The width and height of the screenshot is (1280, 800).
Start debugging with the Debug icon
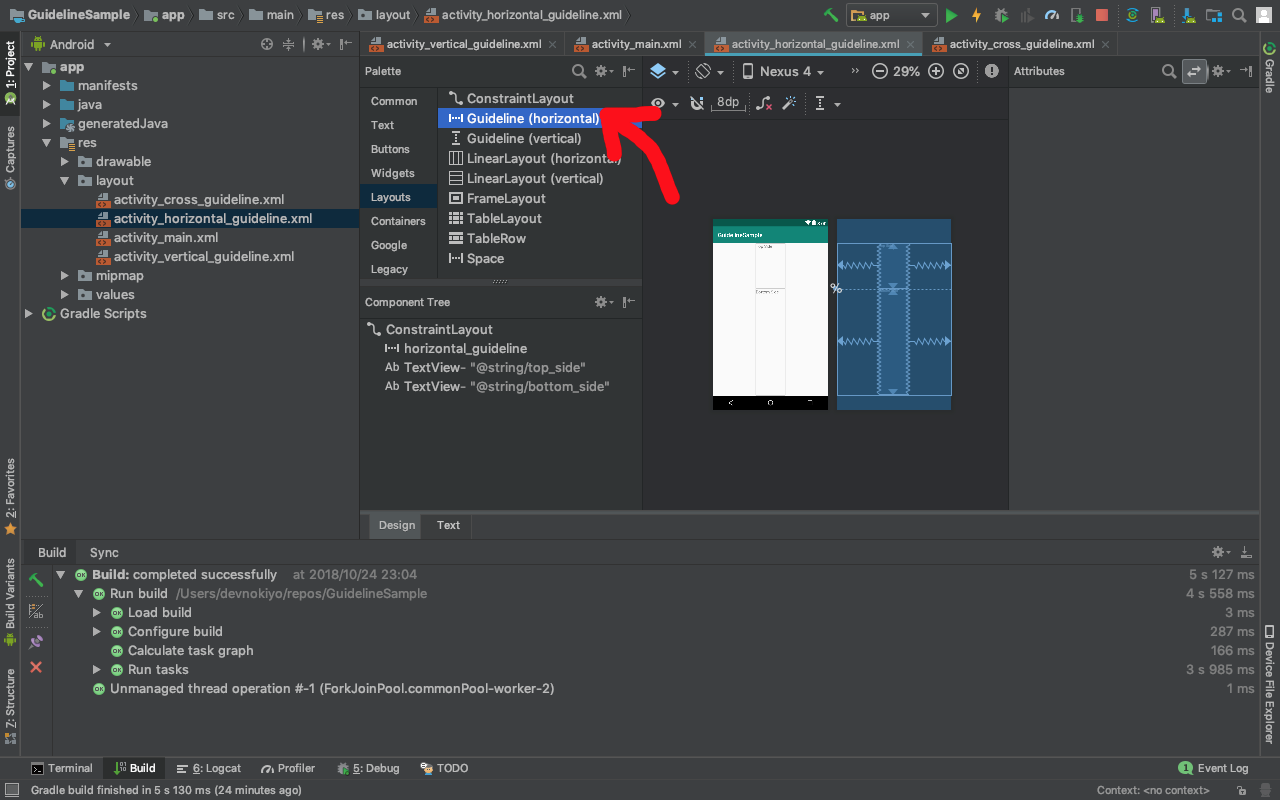1000,15
